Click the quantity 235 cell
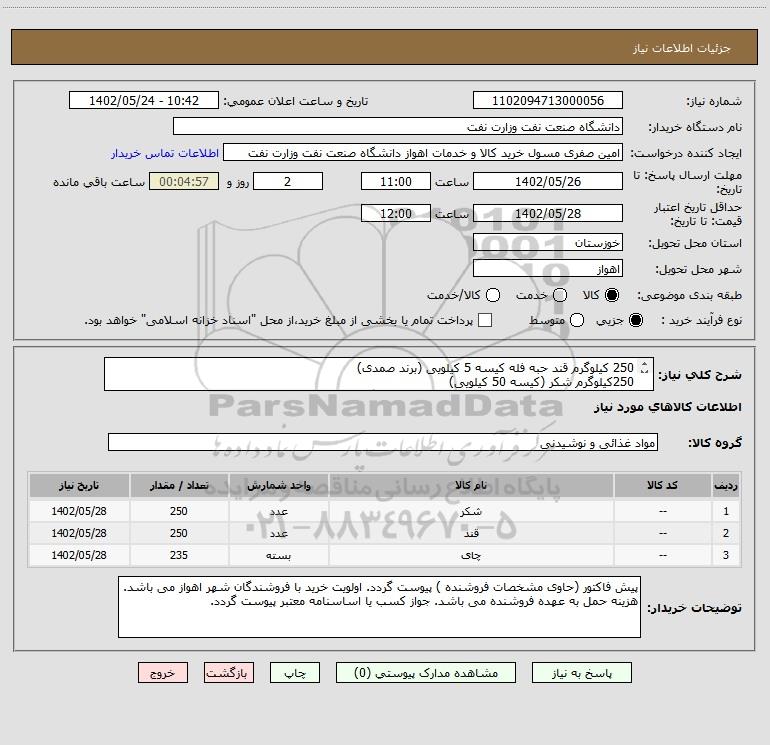The width and height of the screenshot is (770, 745). click(x=179, y=555)
